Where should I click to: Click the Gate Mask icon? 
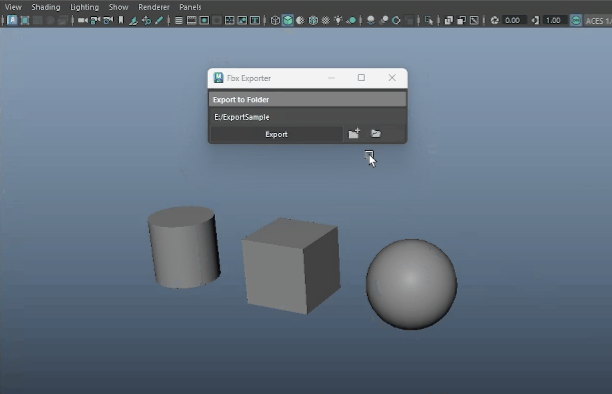coord(217,20)
